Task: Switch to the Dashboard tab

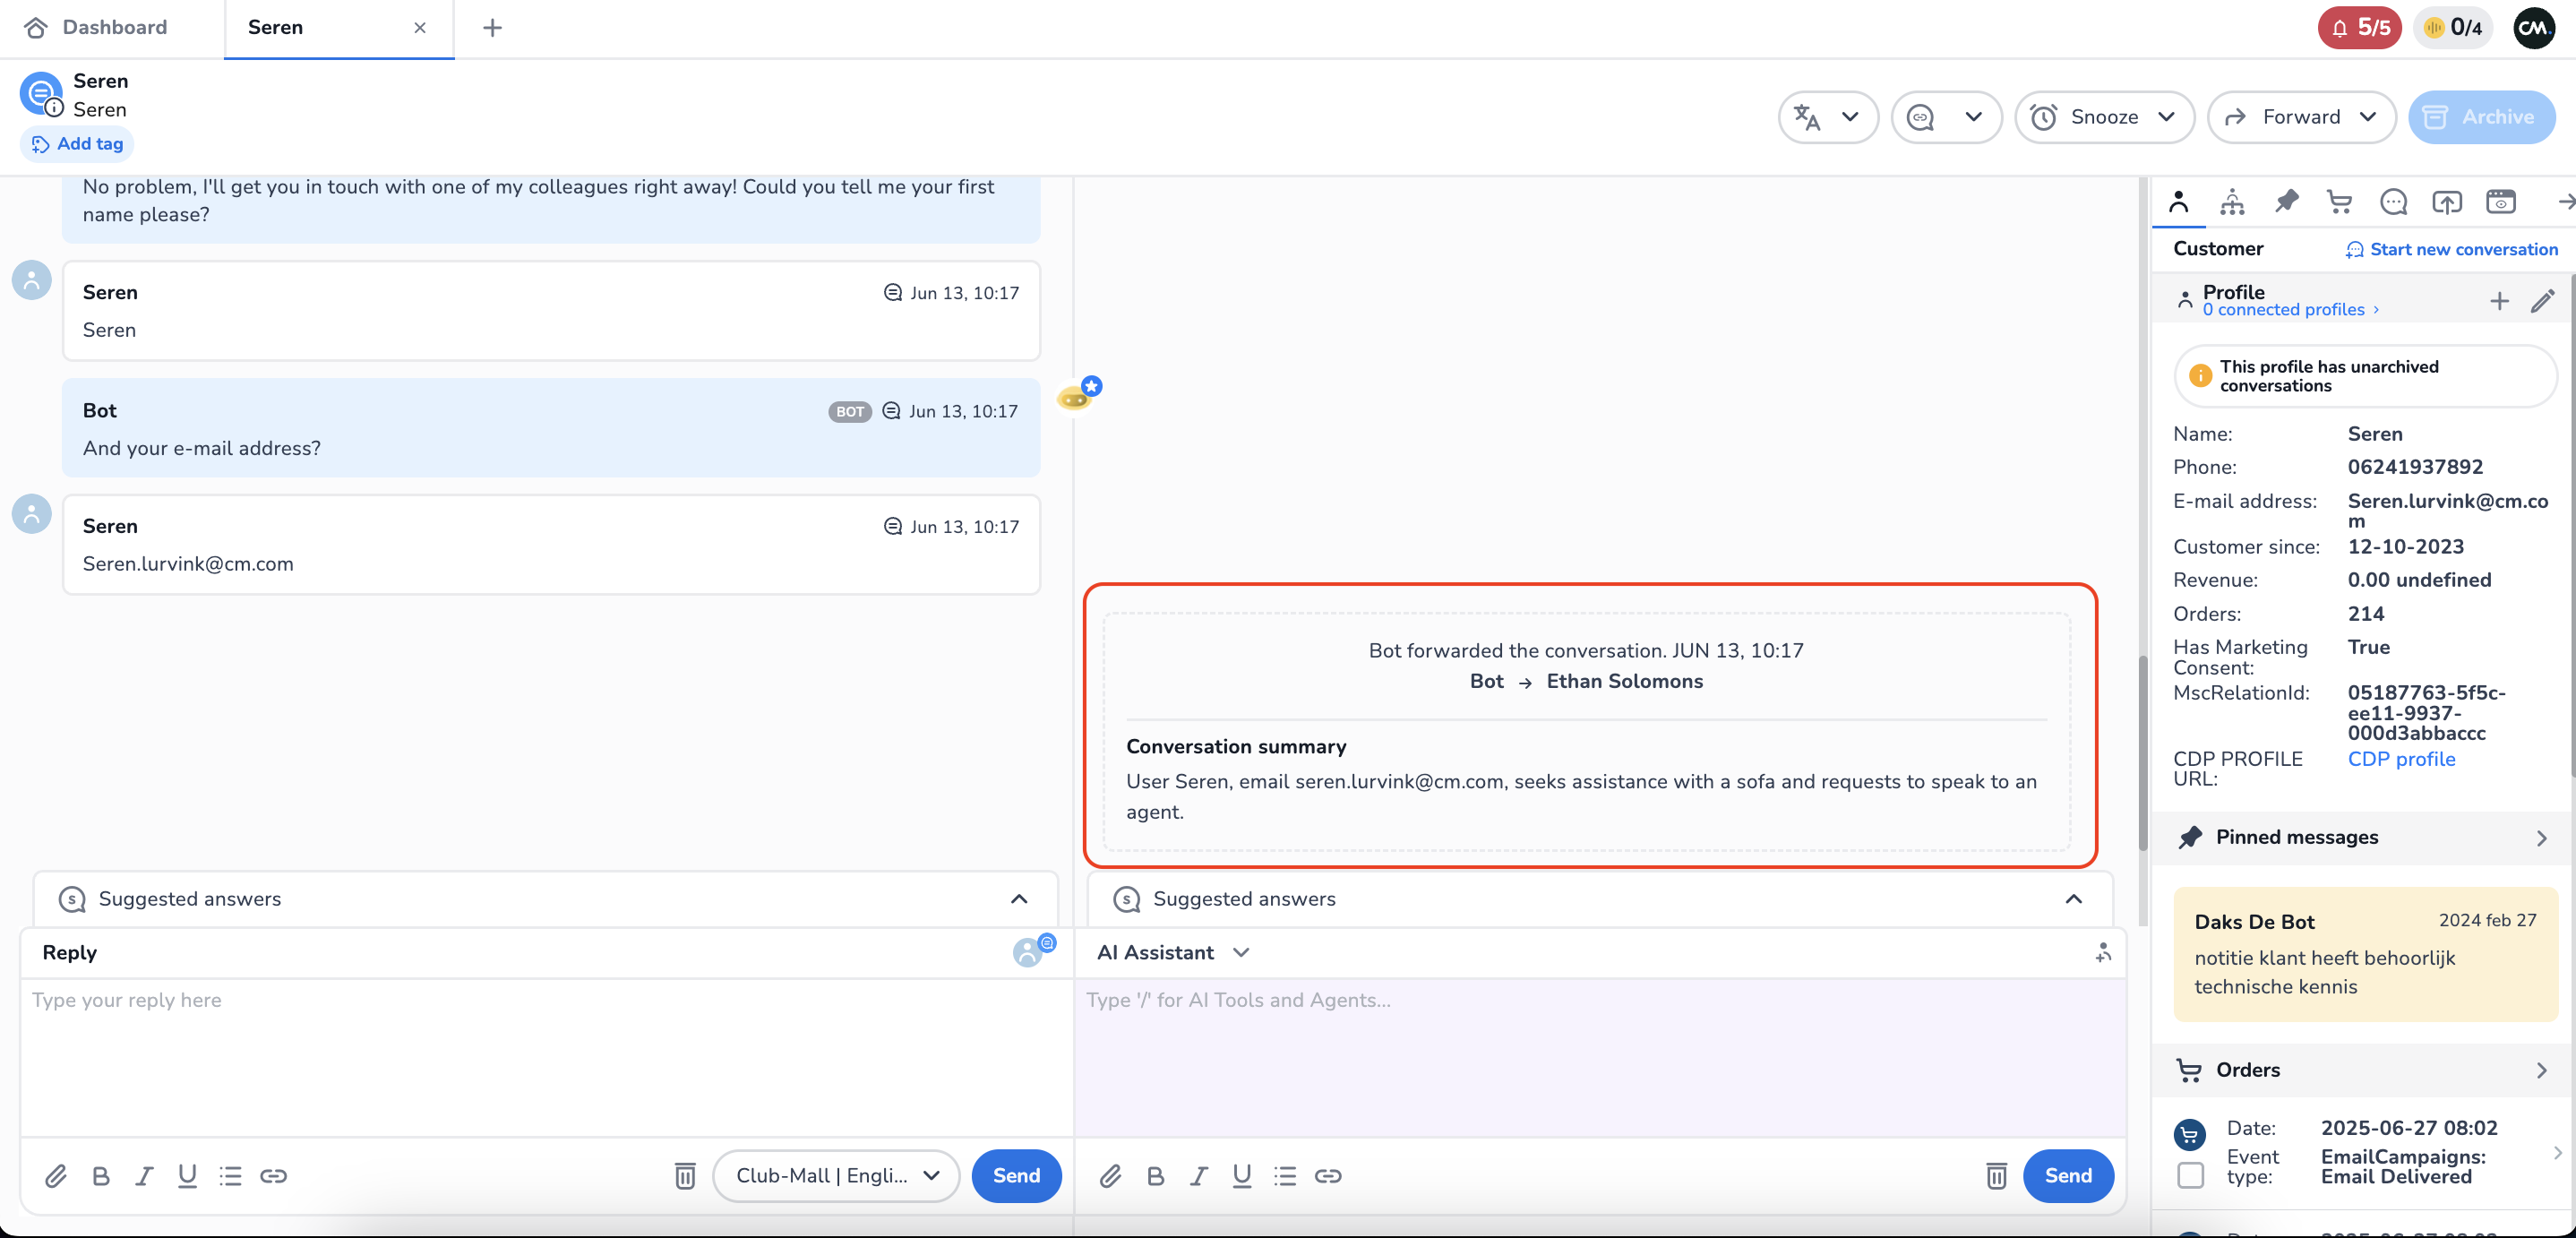Action: 98,27
